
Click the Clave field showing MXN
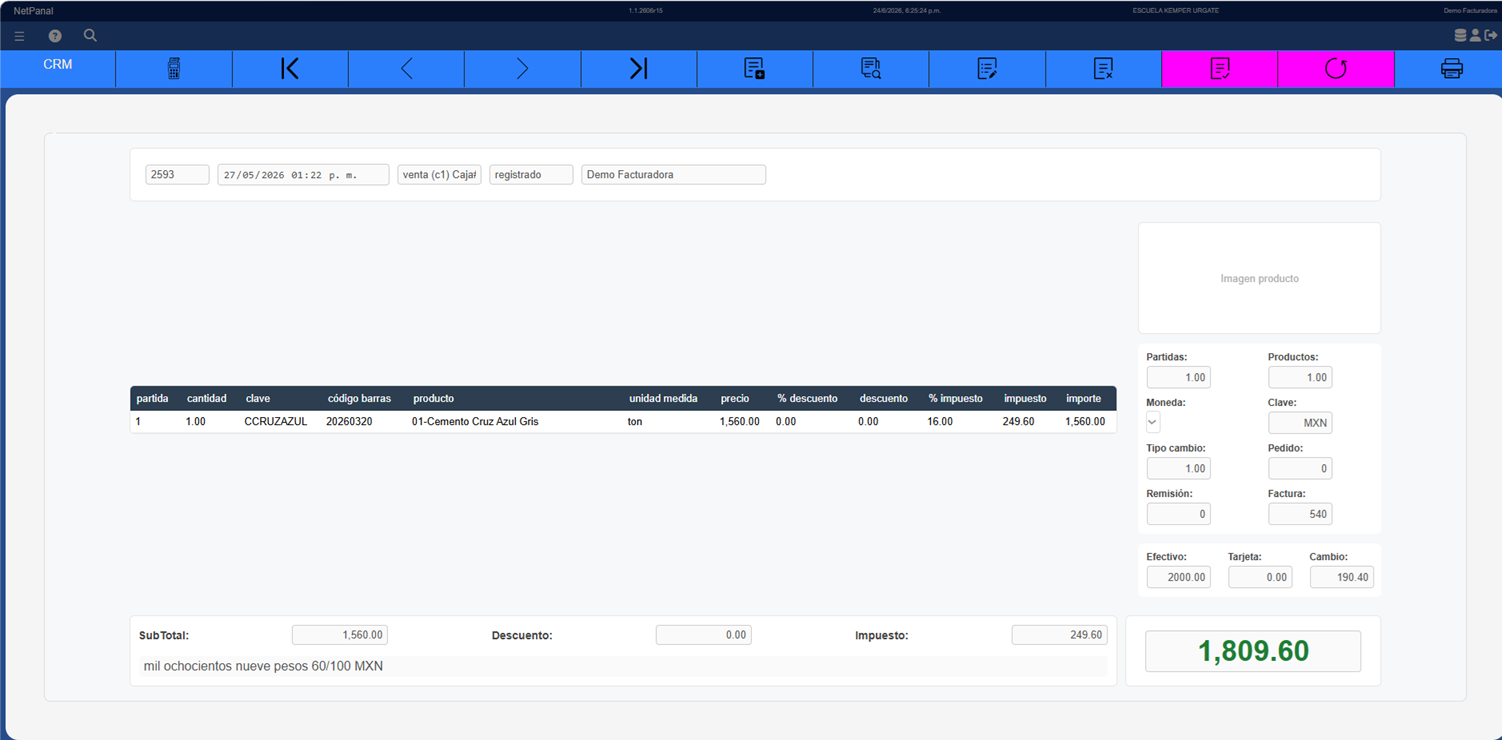[1300, 423]
